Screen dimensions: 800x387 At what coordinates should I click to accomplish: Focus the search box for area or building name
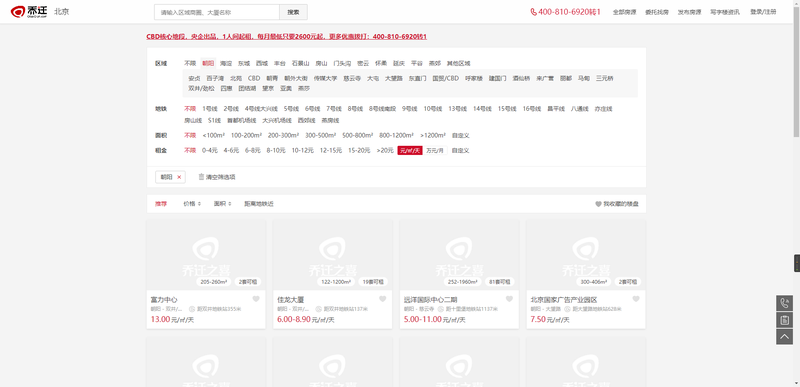(217, 12)
